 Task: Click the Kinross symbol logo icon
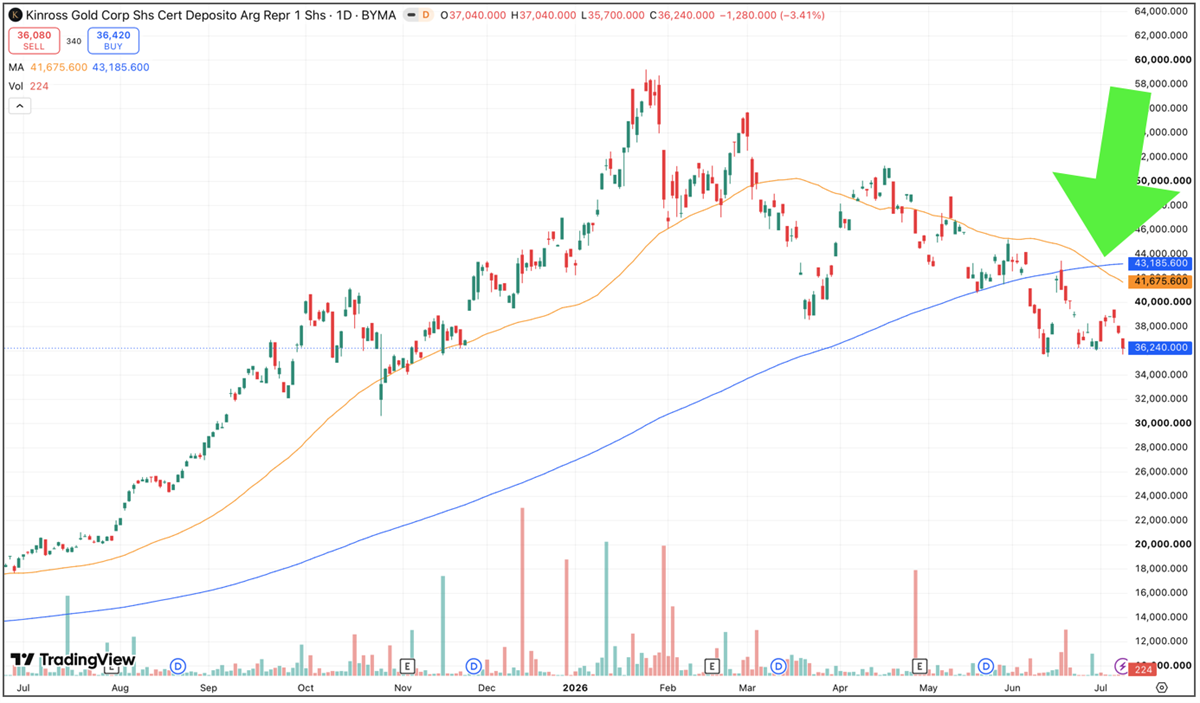coord(17,15)
